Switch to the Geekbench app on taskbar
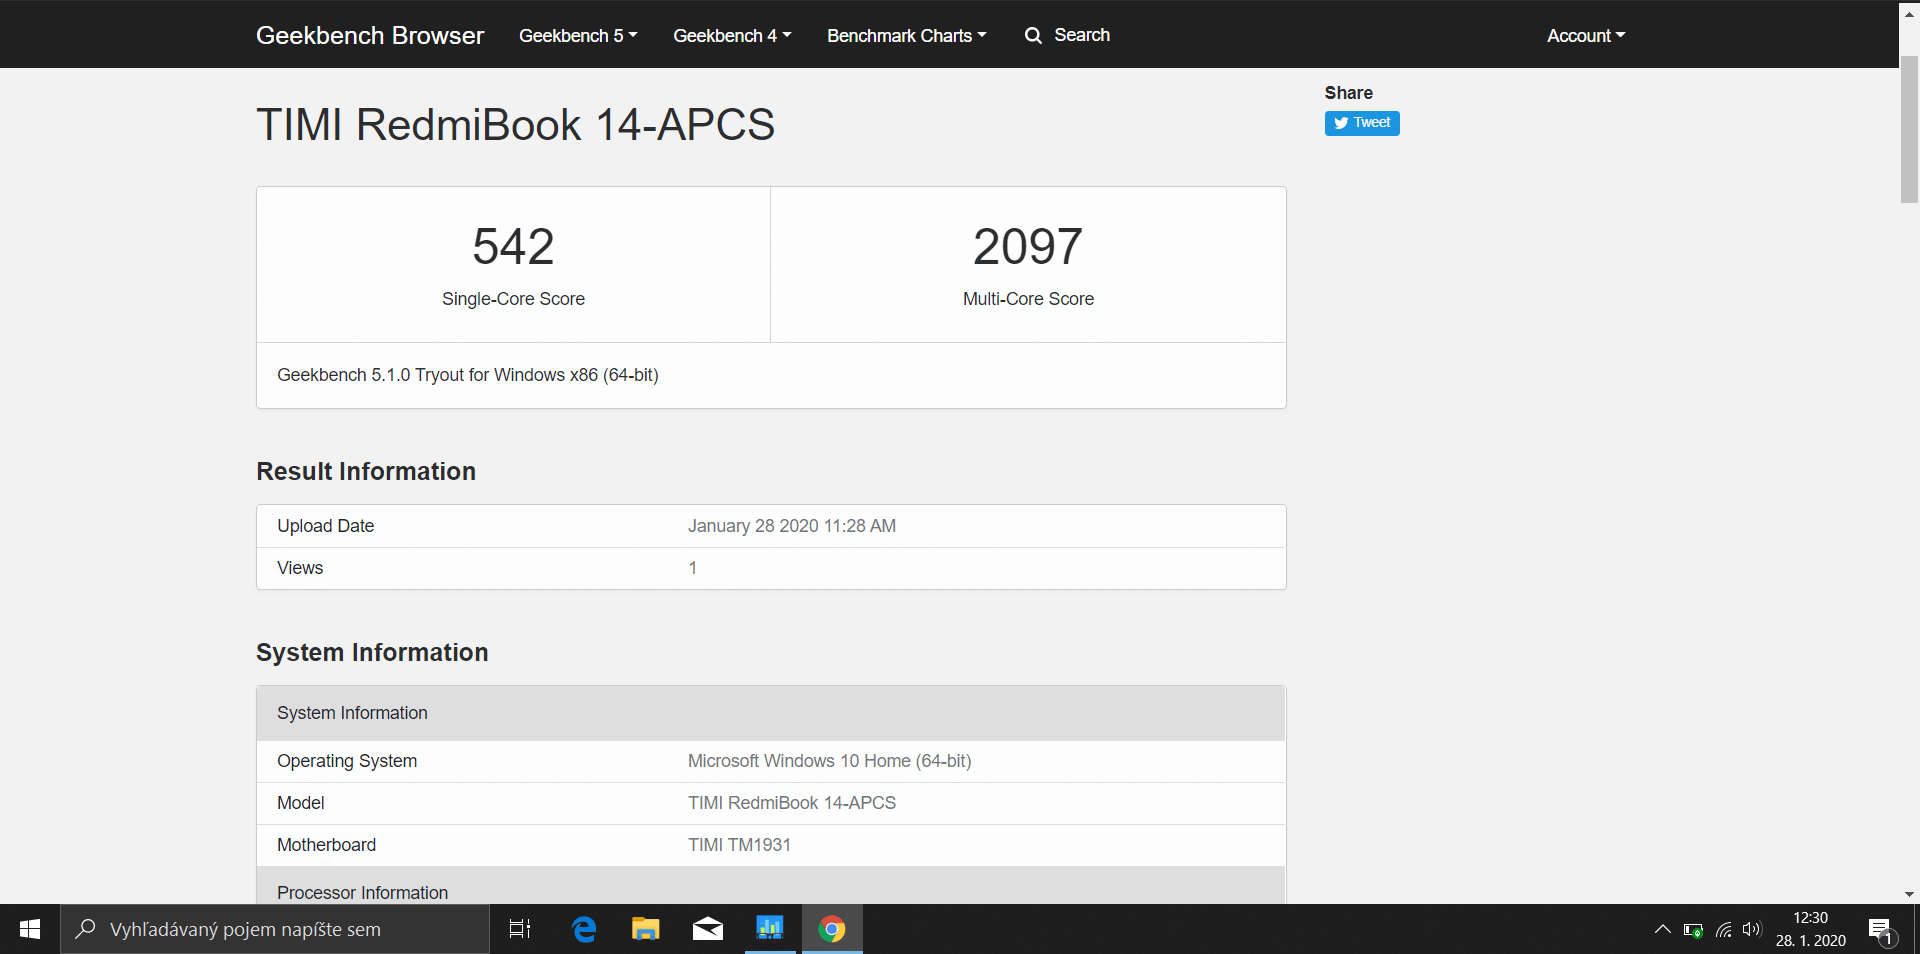Screen dimensions: 1920x954 (x=770, y=929)
